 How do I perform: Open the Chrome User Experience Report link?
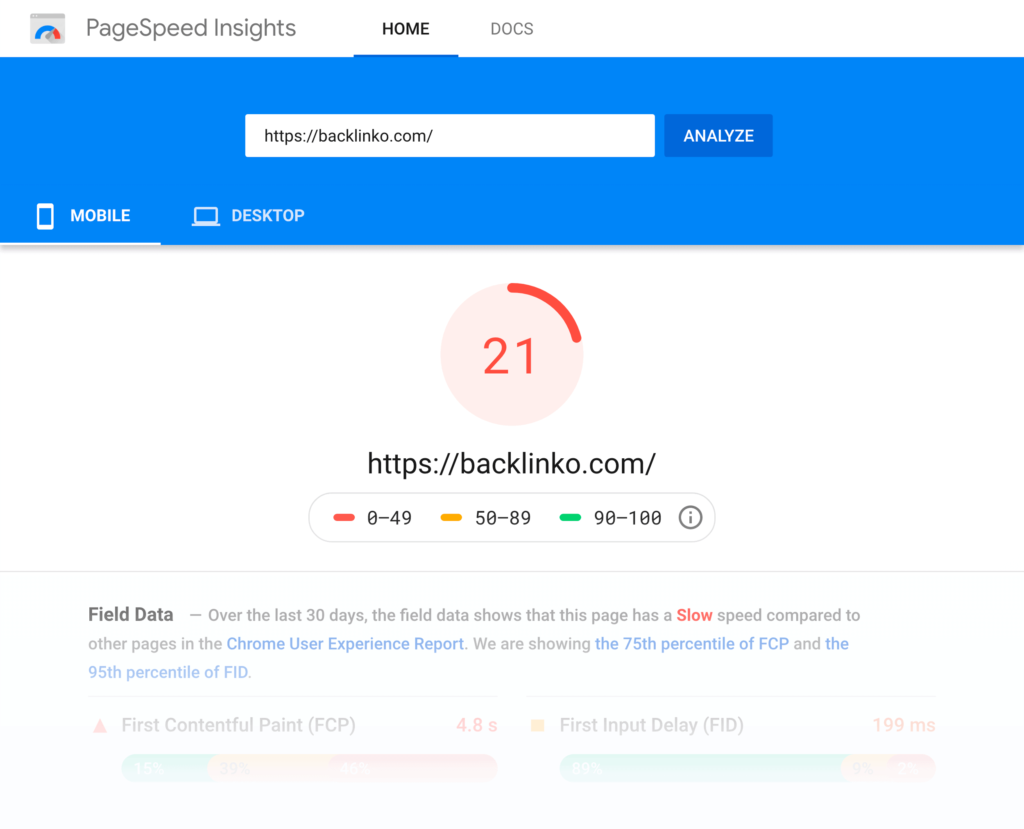pos(344,643)
